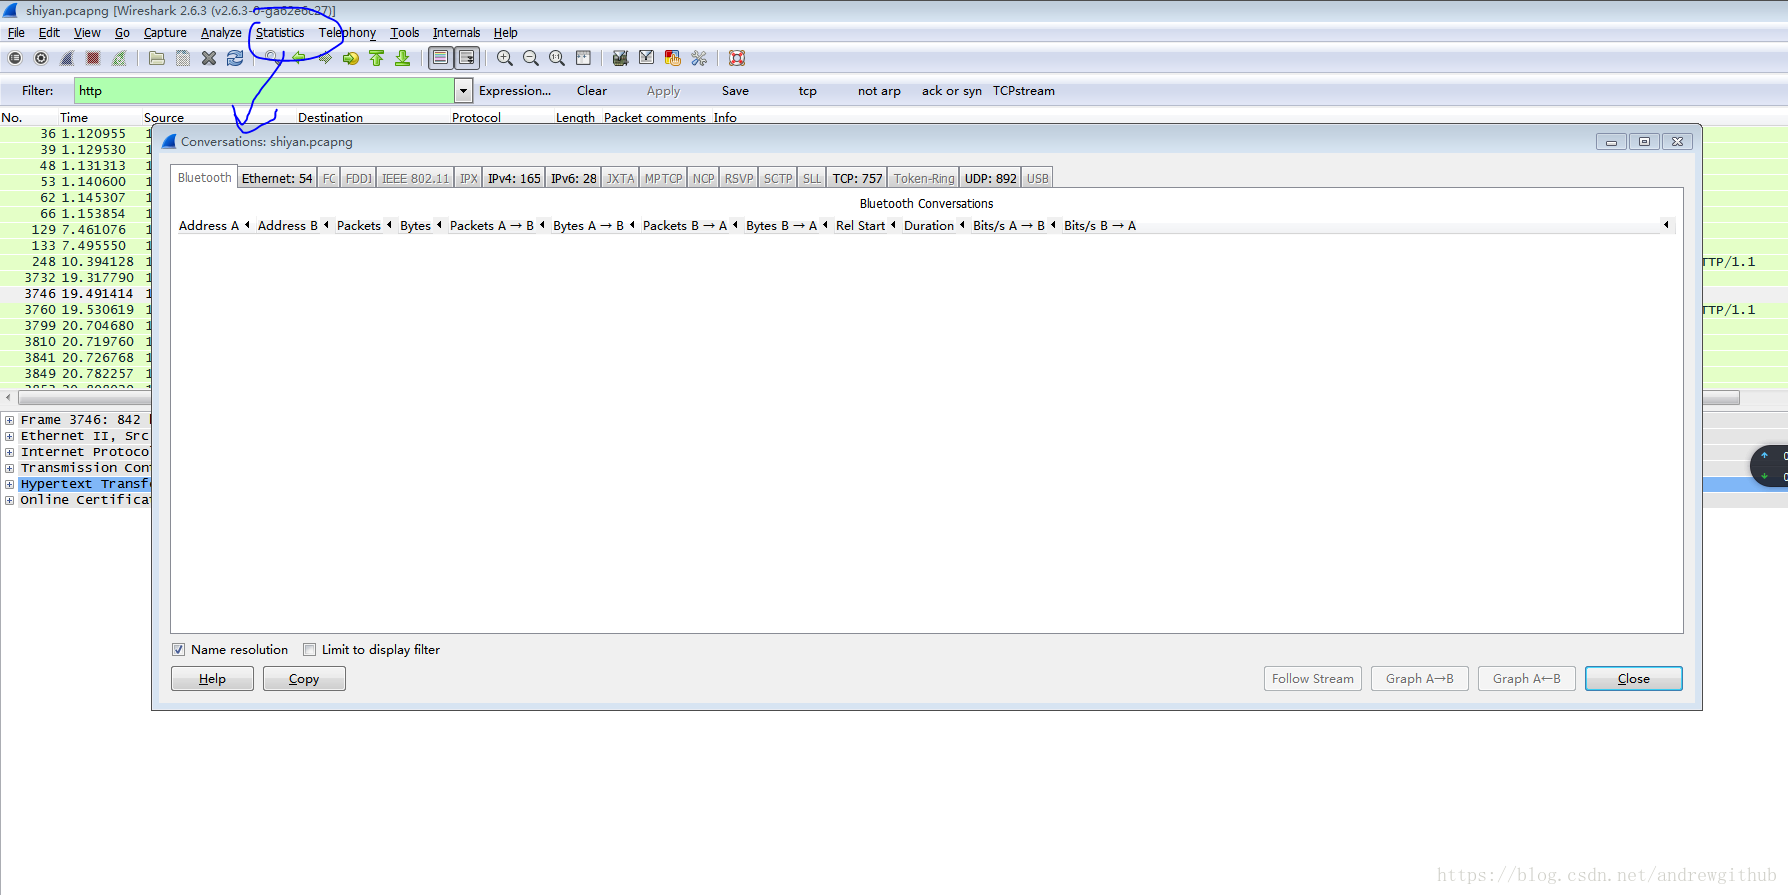
Task: Zoom in main window text
Action: [x=505, y=58]
